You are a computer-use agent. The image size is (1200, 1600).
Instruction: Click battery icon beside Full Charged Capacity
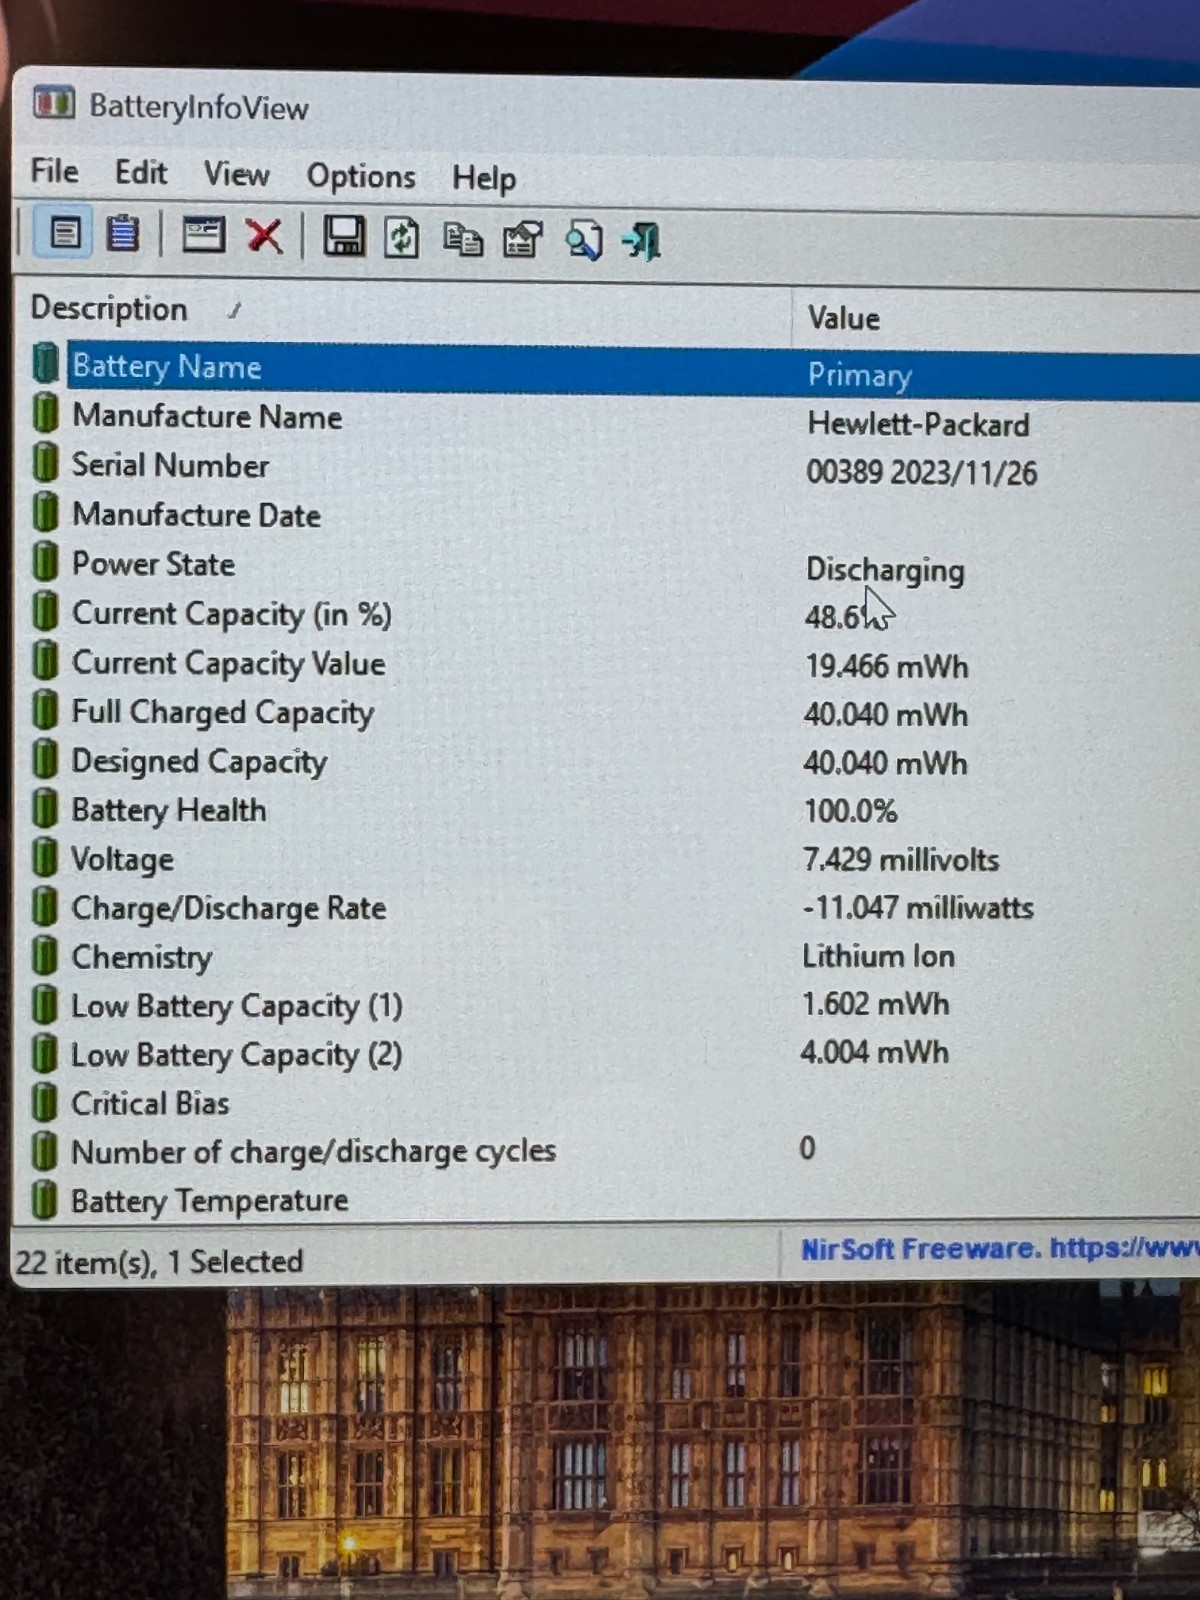(45, 710)
